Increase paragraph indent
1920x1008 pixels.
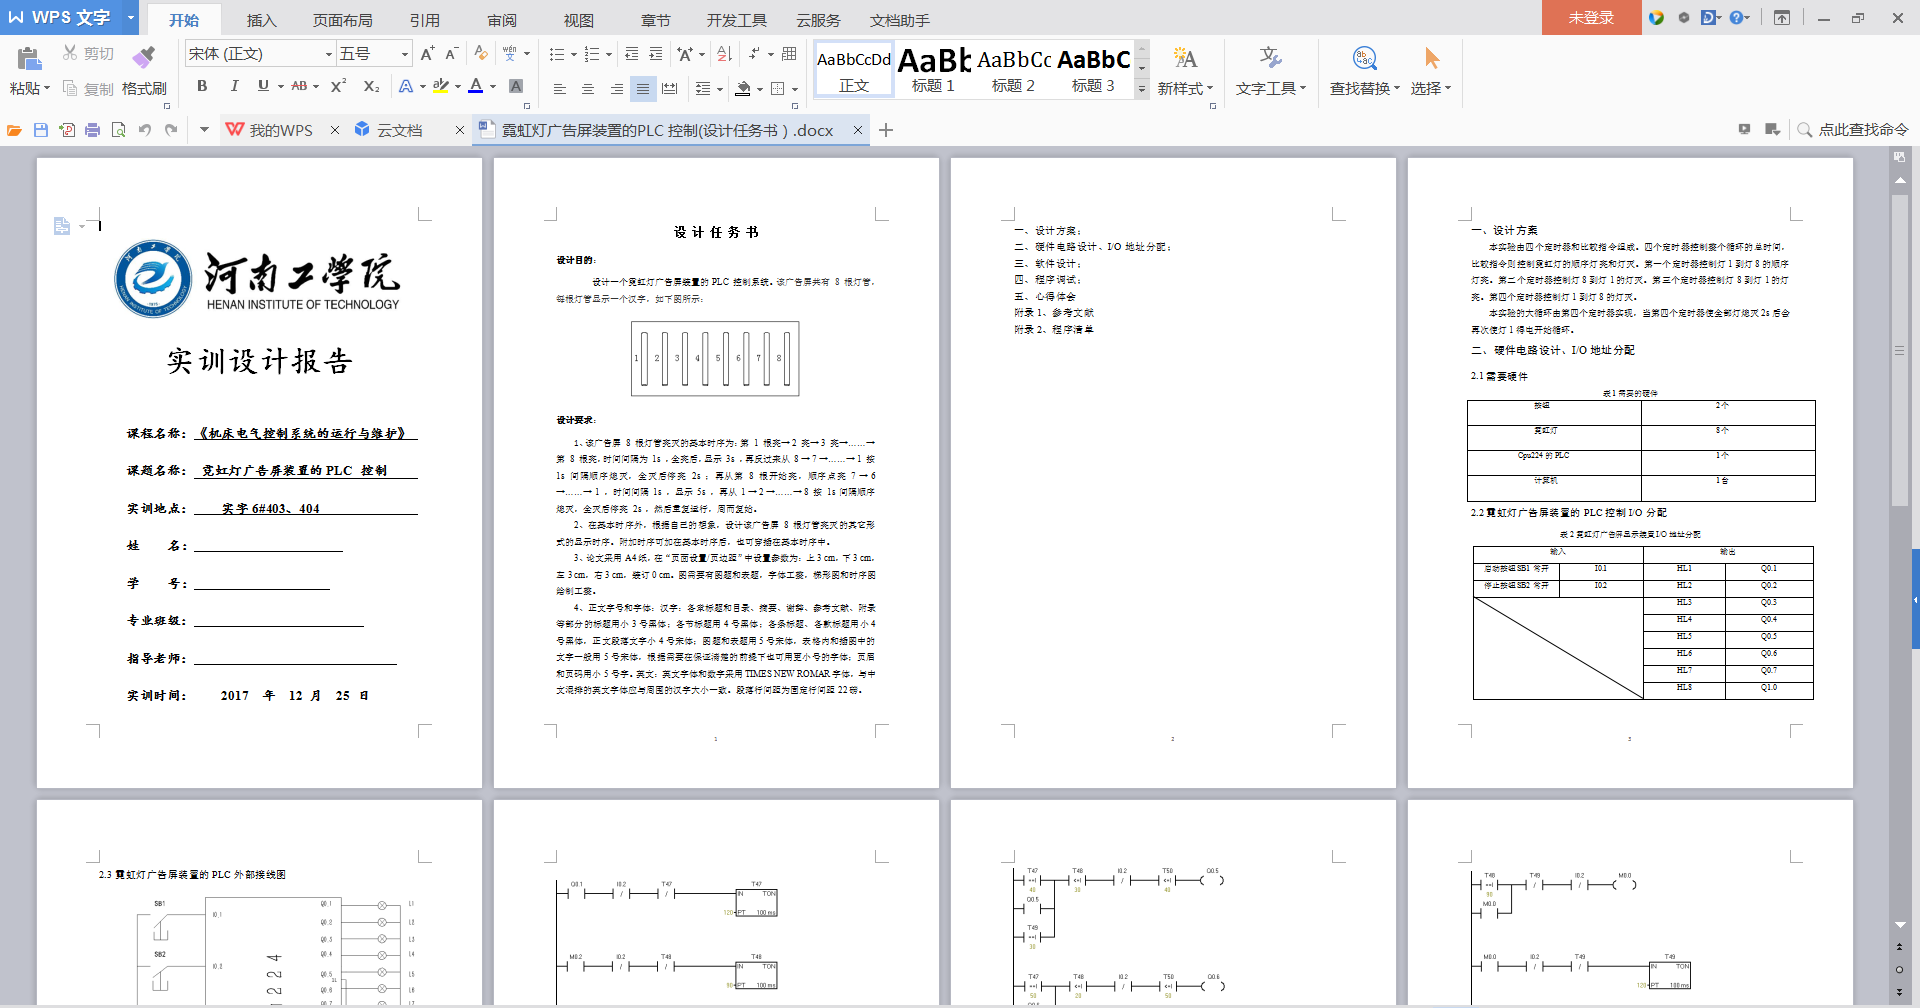pyautogui.click(x=656, y=54)
